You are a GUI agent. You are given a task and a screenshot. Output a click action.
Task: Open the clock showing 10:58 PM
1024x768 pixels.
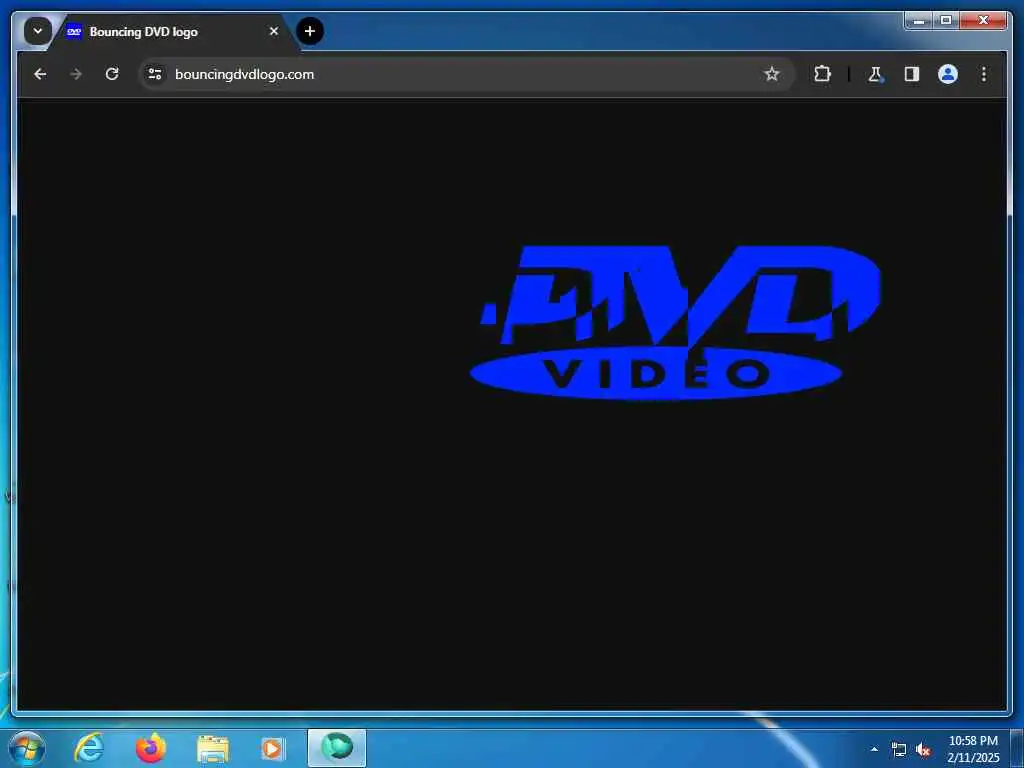(x=973, y=749)
